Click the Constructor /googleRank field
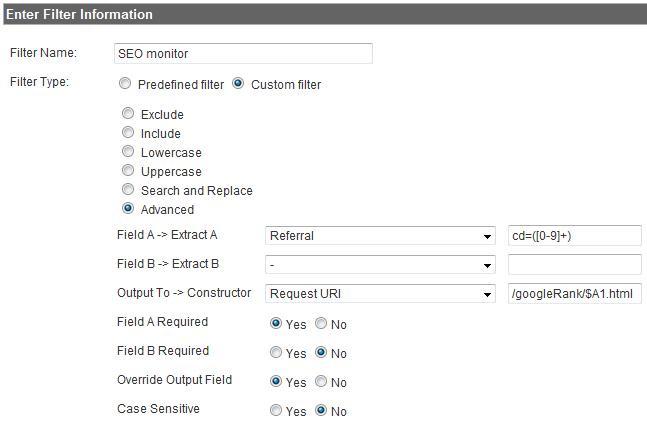 point(575,294)
